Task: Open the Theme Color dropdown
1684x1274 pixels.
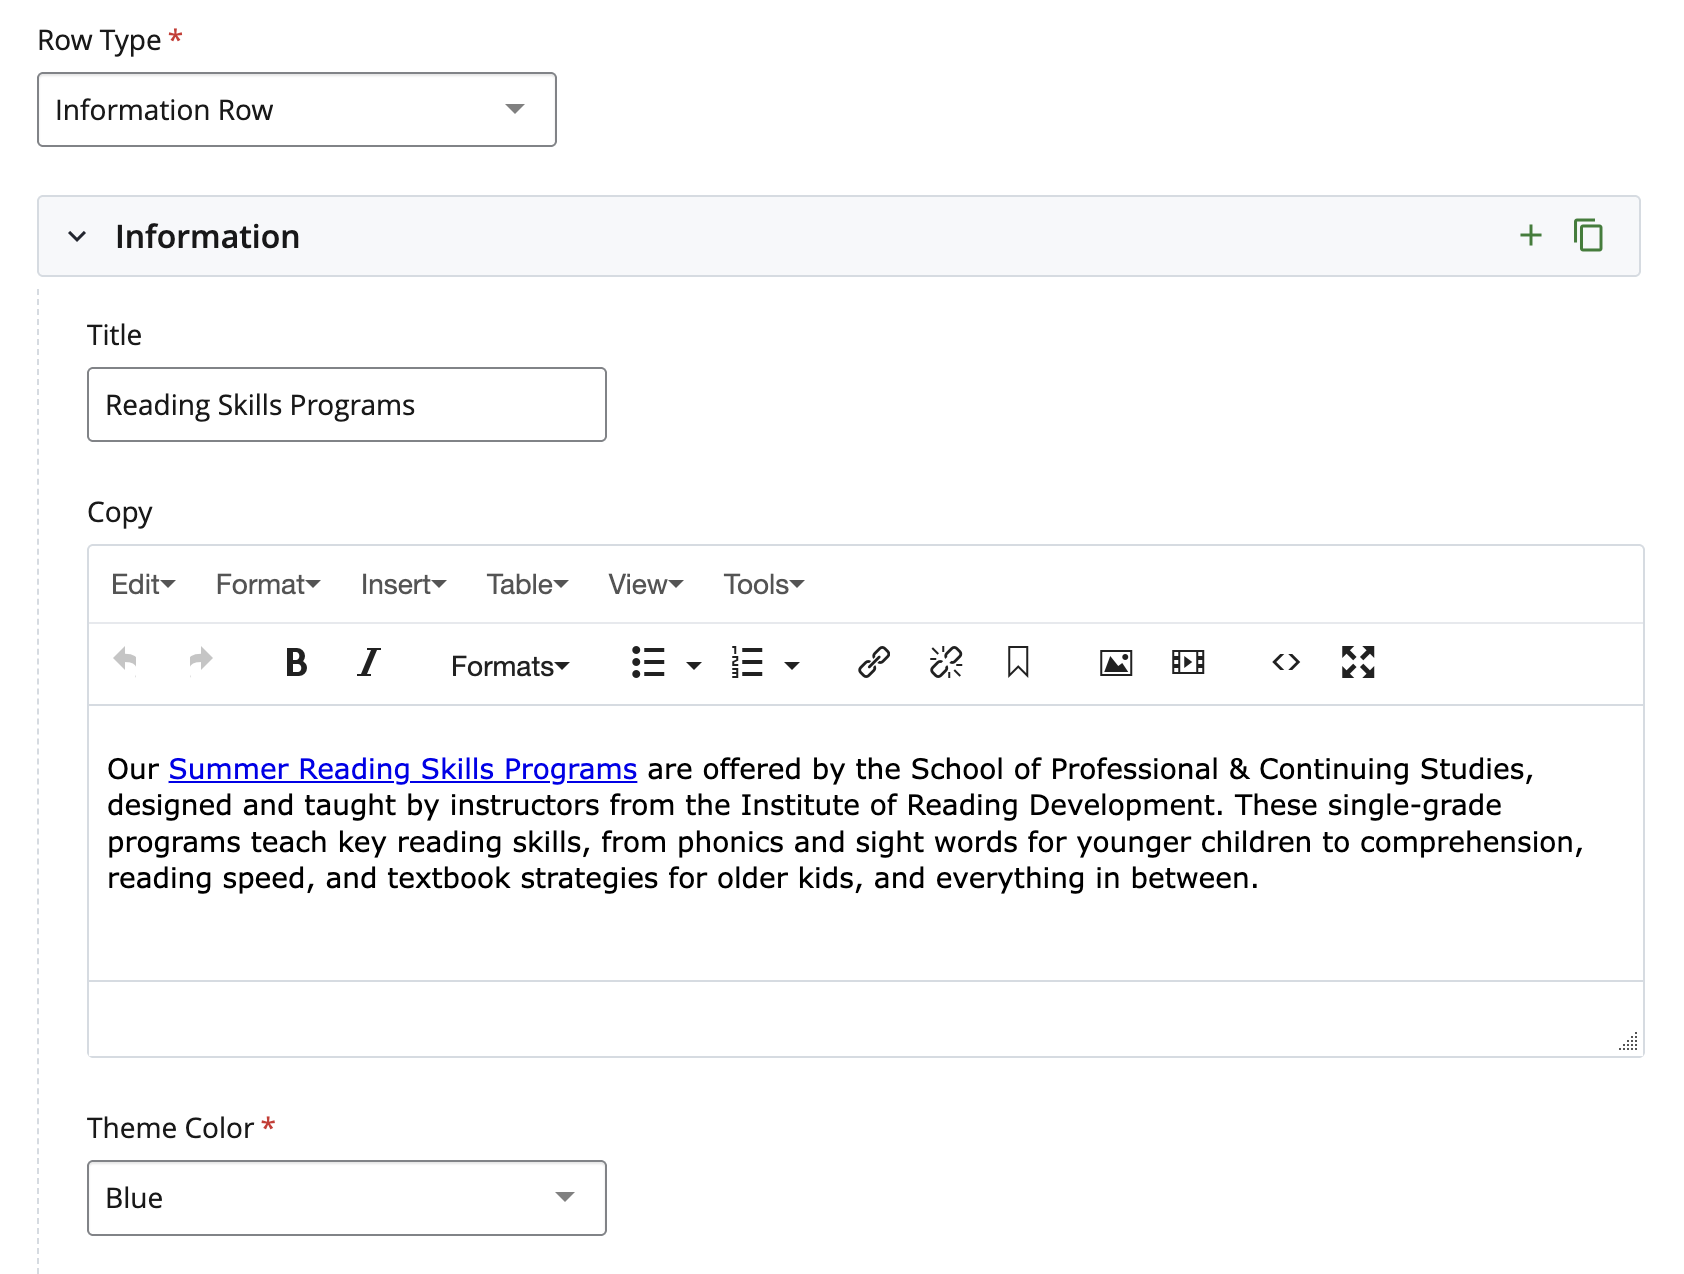Action: coord(346,1197)
